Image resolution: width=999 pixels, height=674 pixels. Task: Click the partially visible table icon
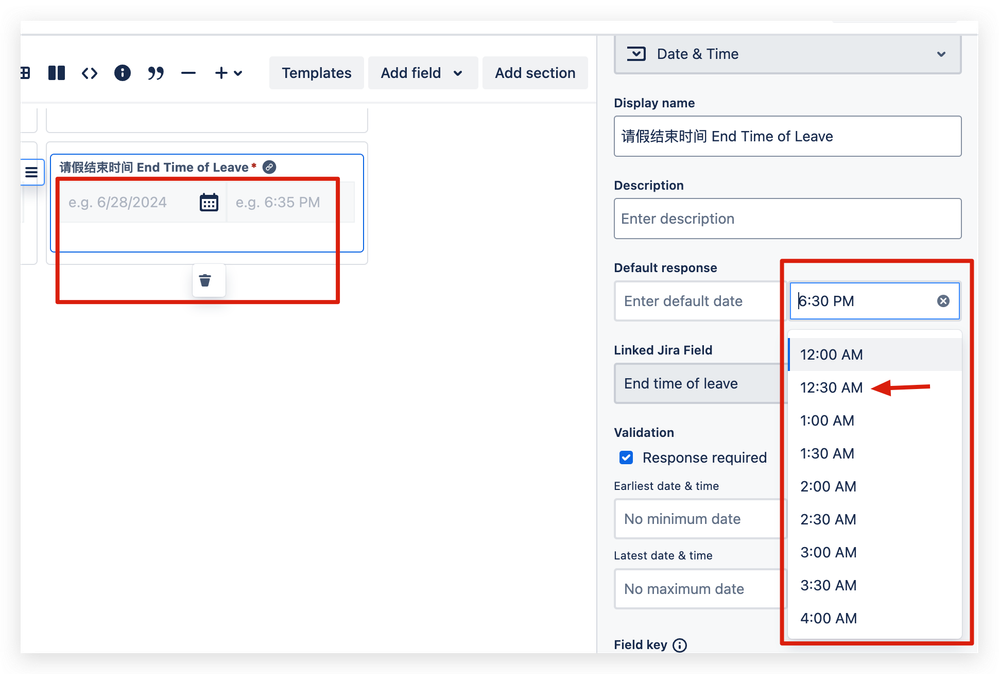(25, 73)
